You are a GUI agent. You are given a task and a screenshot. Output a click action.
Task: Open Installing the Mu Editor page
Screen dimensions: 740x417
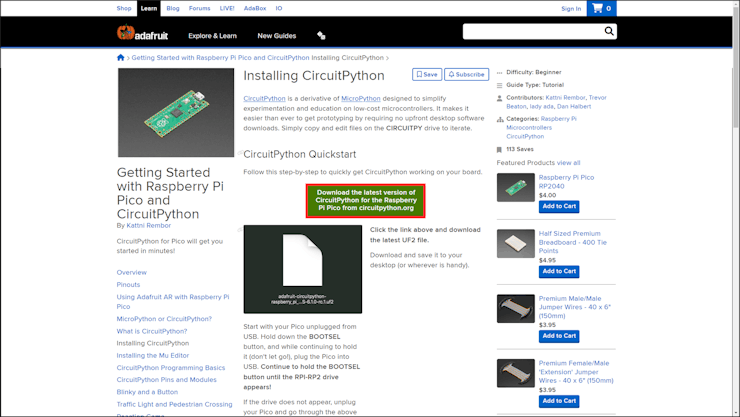153,355
